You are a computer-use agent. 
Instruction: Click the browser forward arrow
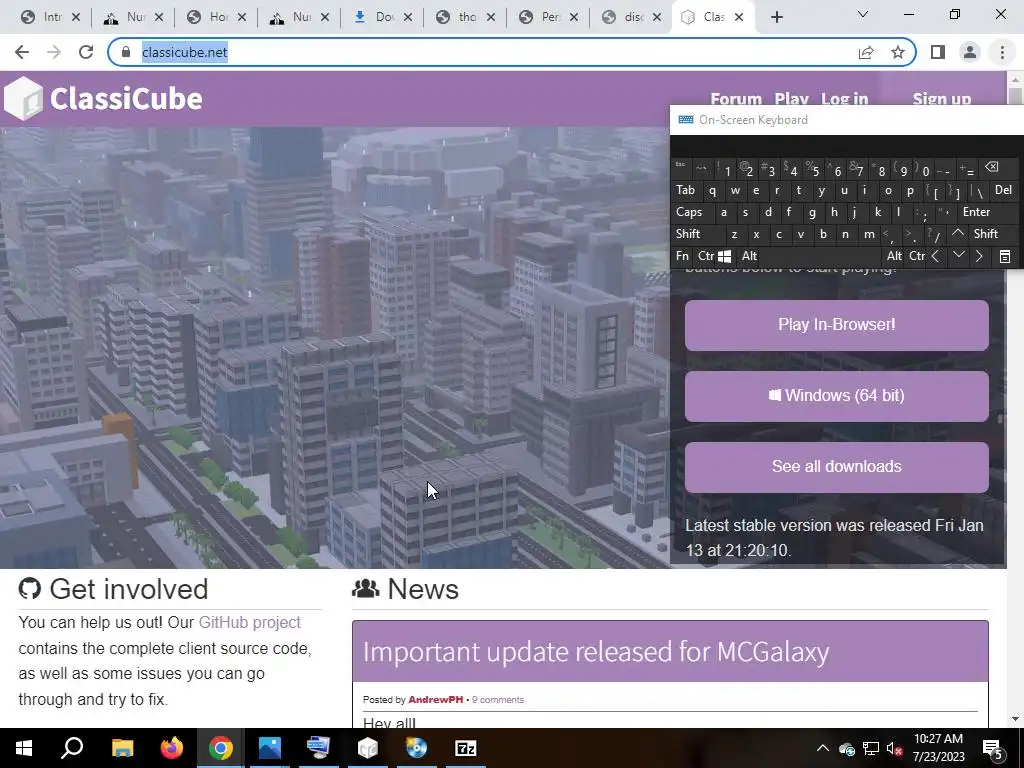click(54, 52)
